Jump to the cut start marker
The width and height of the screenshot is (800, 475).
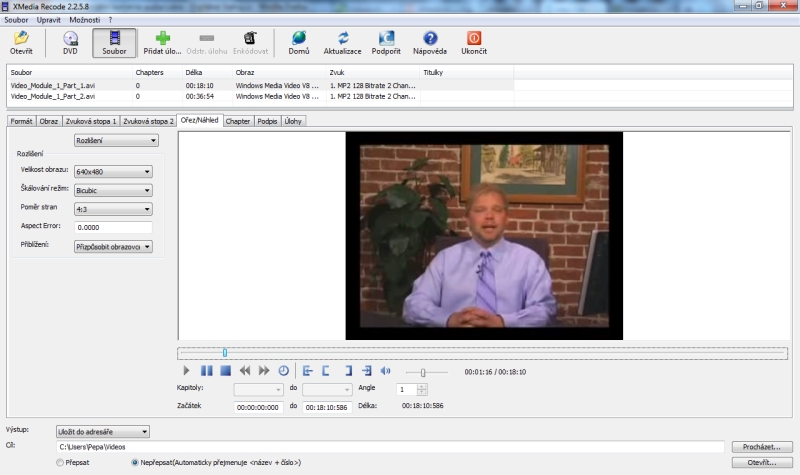[x=308, y=371]
